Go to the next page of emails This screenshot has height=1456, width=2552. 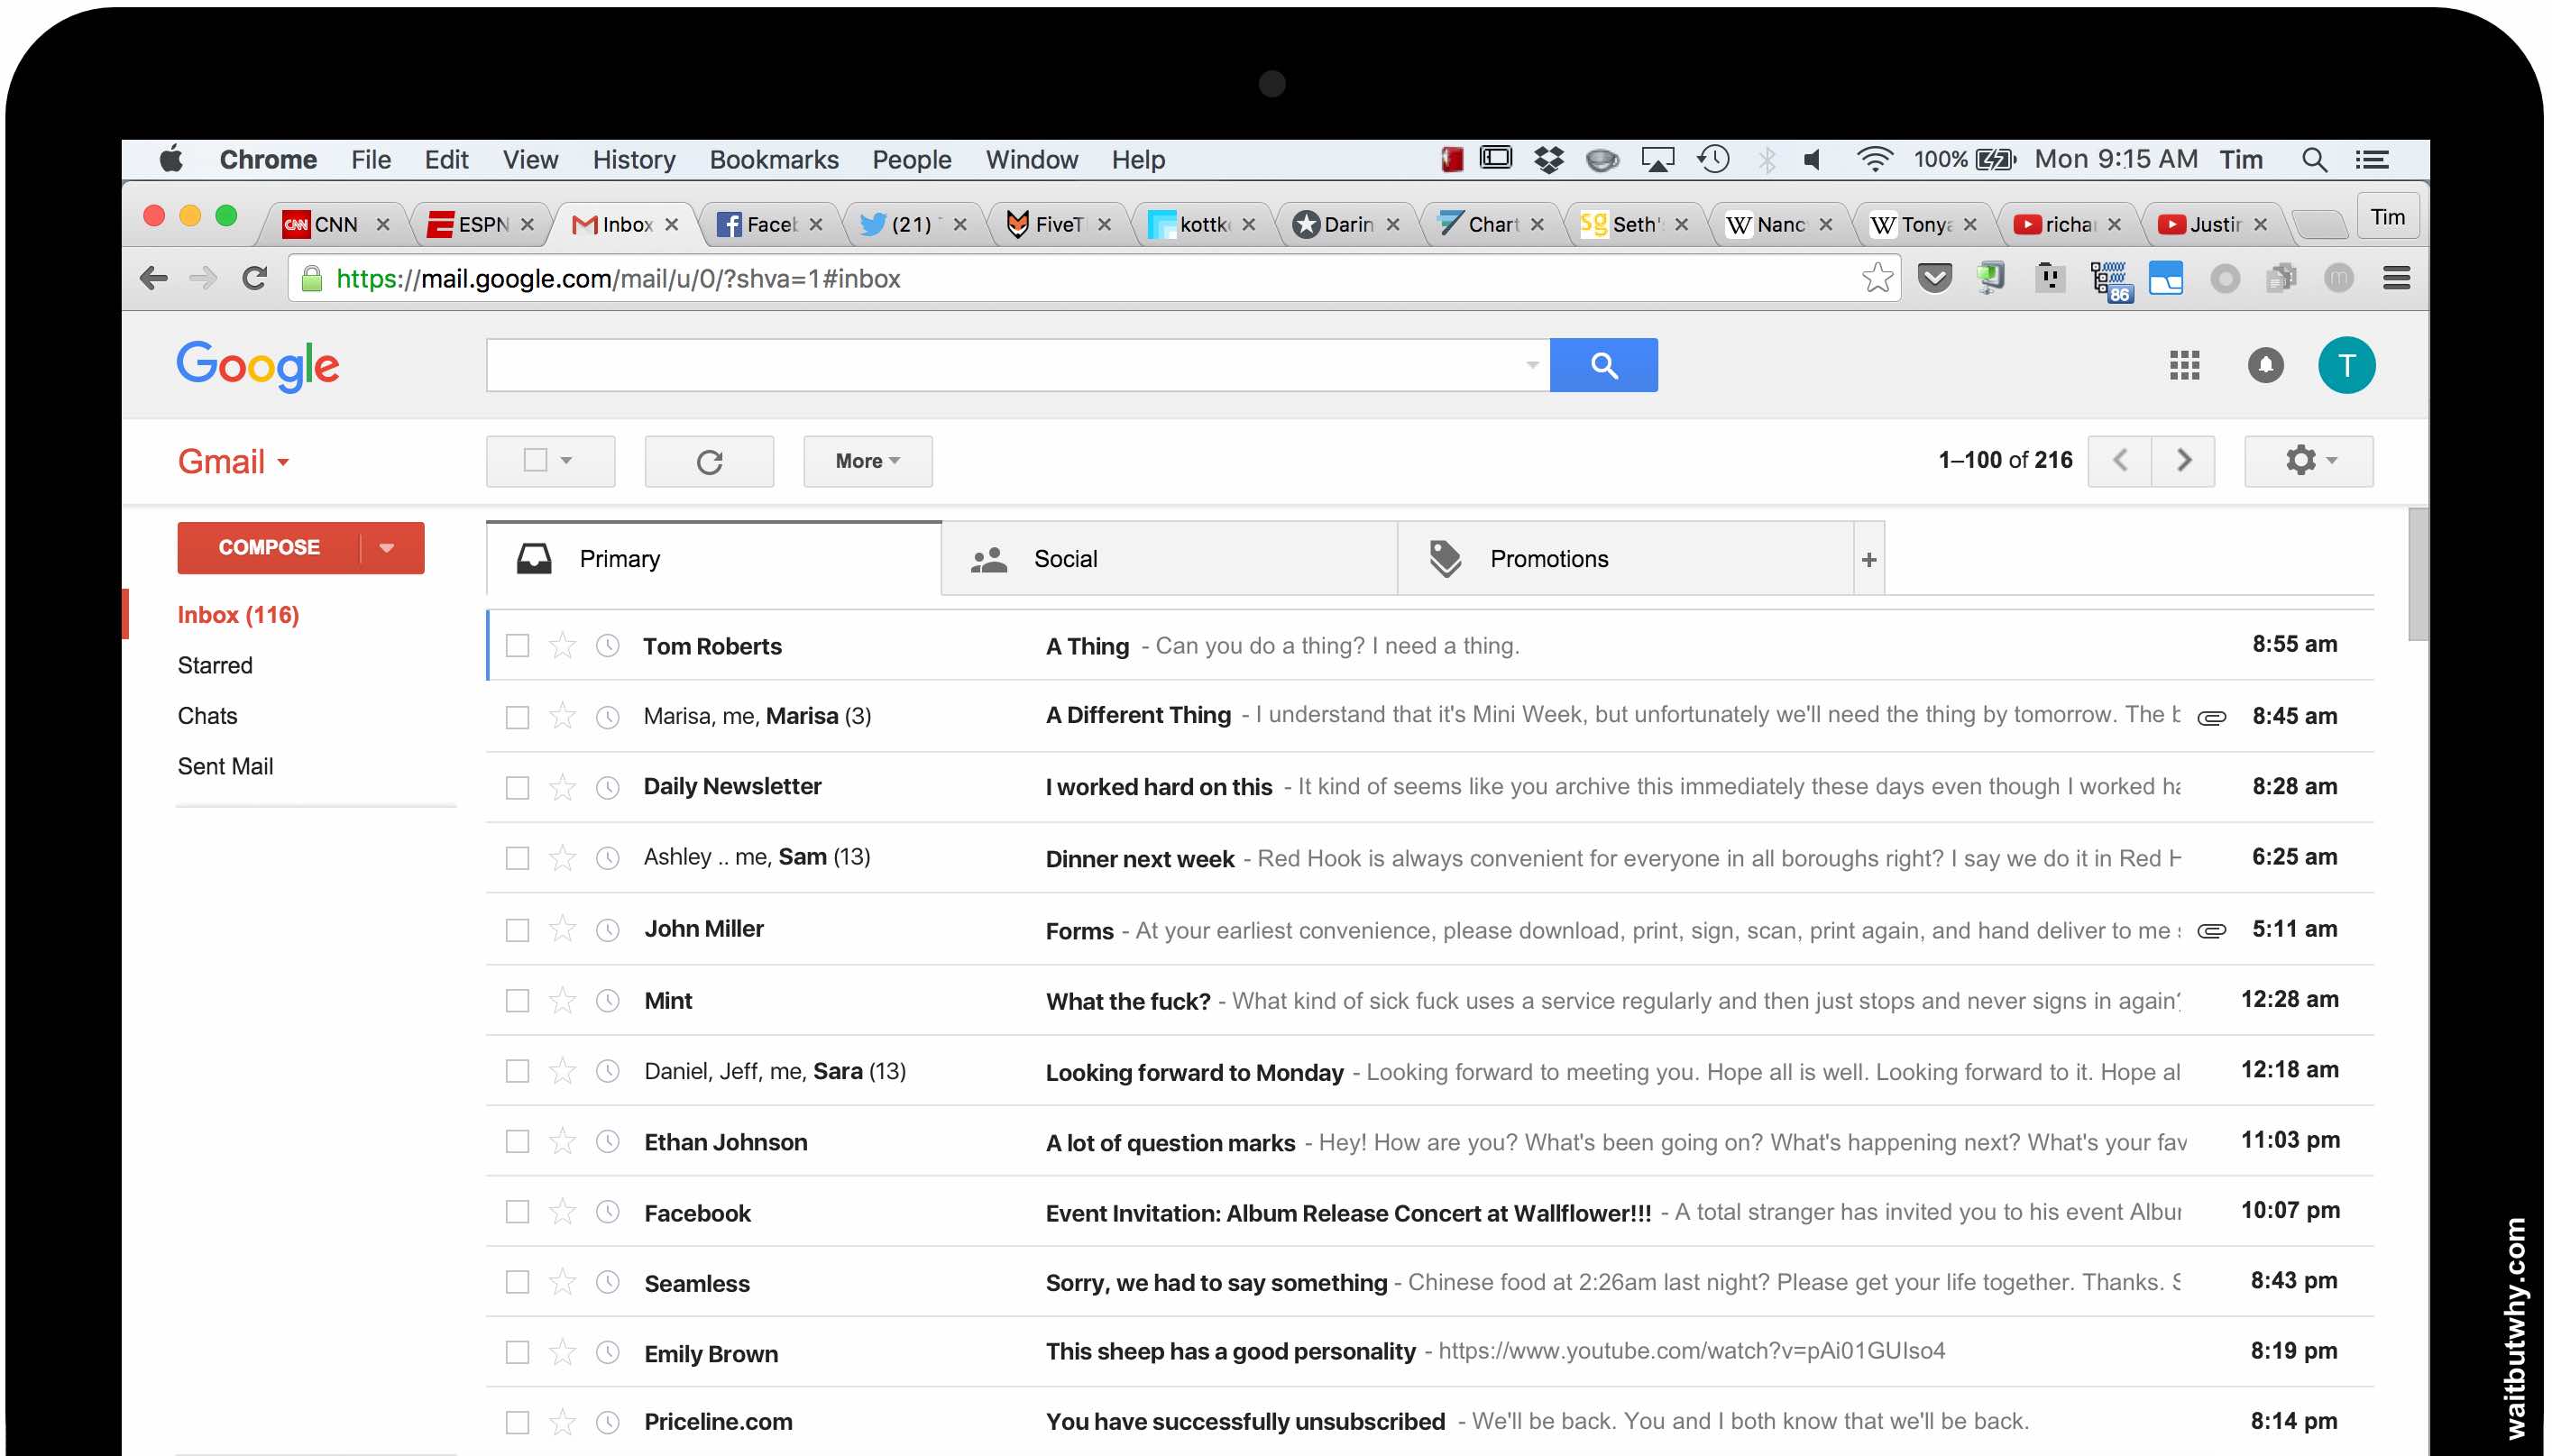pyautogui.click(x=2183, y=460)
